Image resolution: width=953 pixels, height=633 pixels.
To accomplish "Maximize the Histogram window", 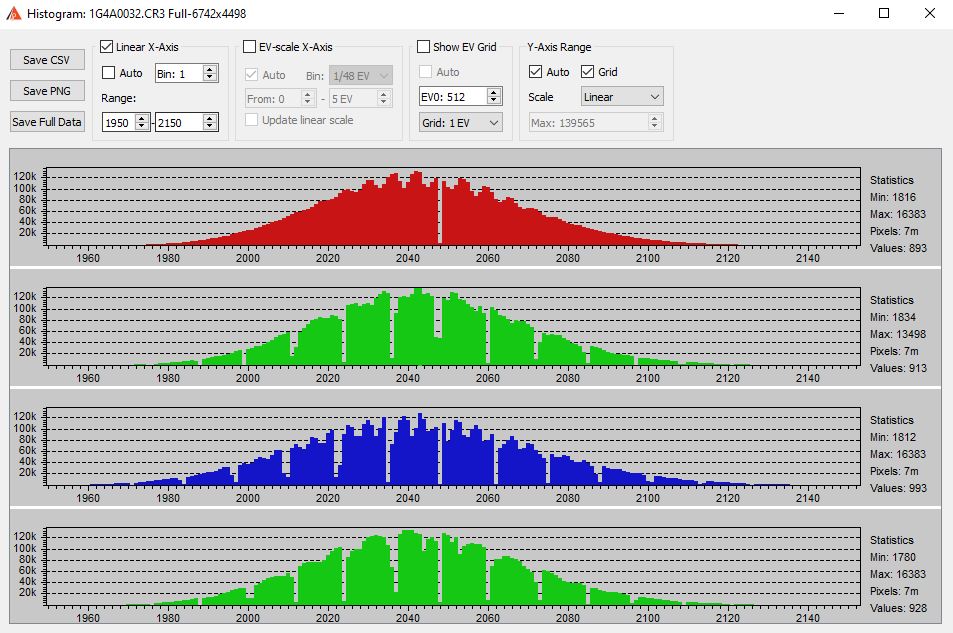I will (883, 14).
